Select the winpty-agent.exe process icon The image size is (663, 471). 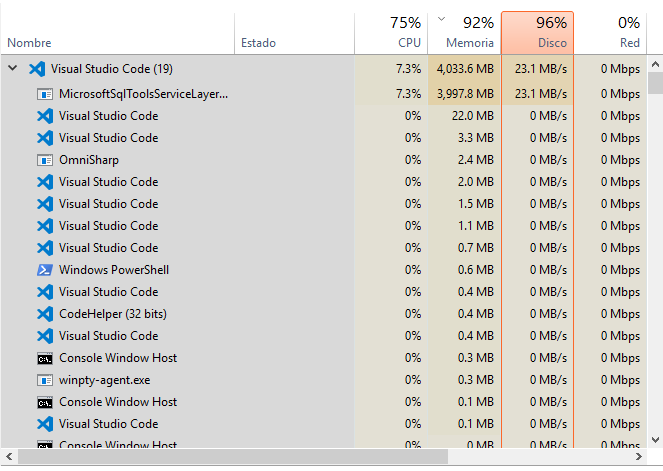(x=45, y=380)
